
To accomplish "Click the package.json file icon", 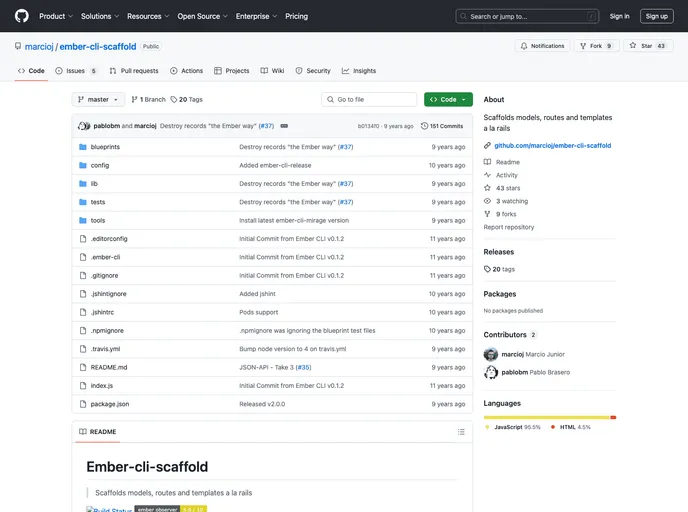I will (82, 404).
